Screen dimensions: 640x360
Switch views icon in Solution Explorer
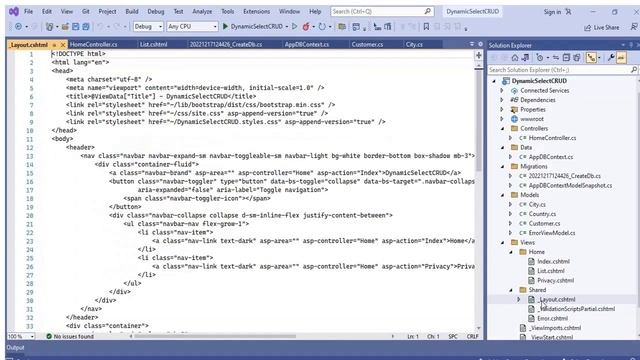click(x=525, y=58)
